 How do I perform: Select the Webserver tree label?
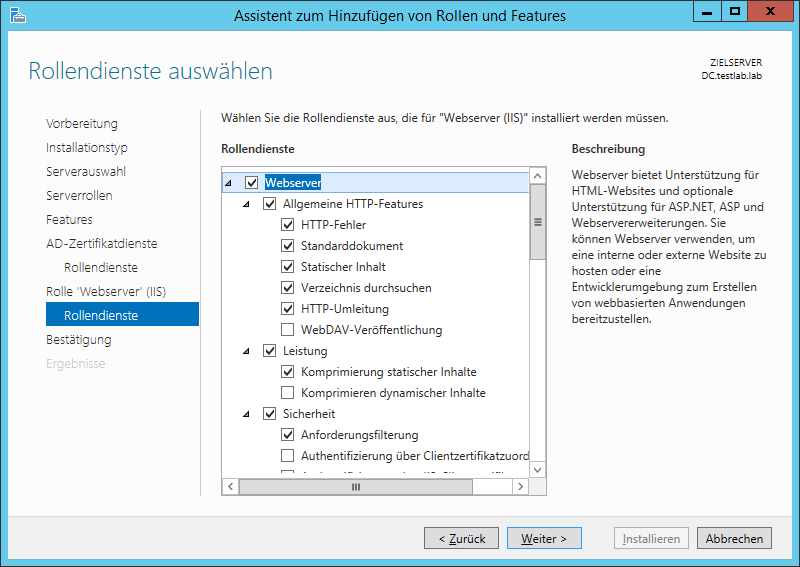click(293, 183)
